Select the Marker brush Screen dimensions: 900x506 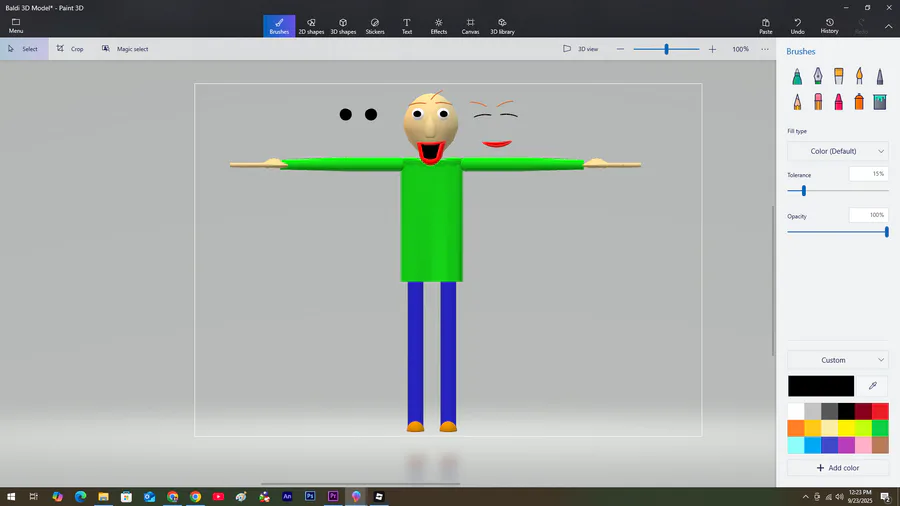[x=797, y=76]
